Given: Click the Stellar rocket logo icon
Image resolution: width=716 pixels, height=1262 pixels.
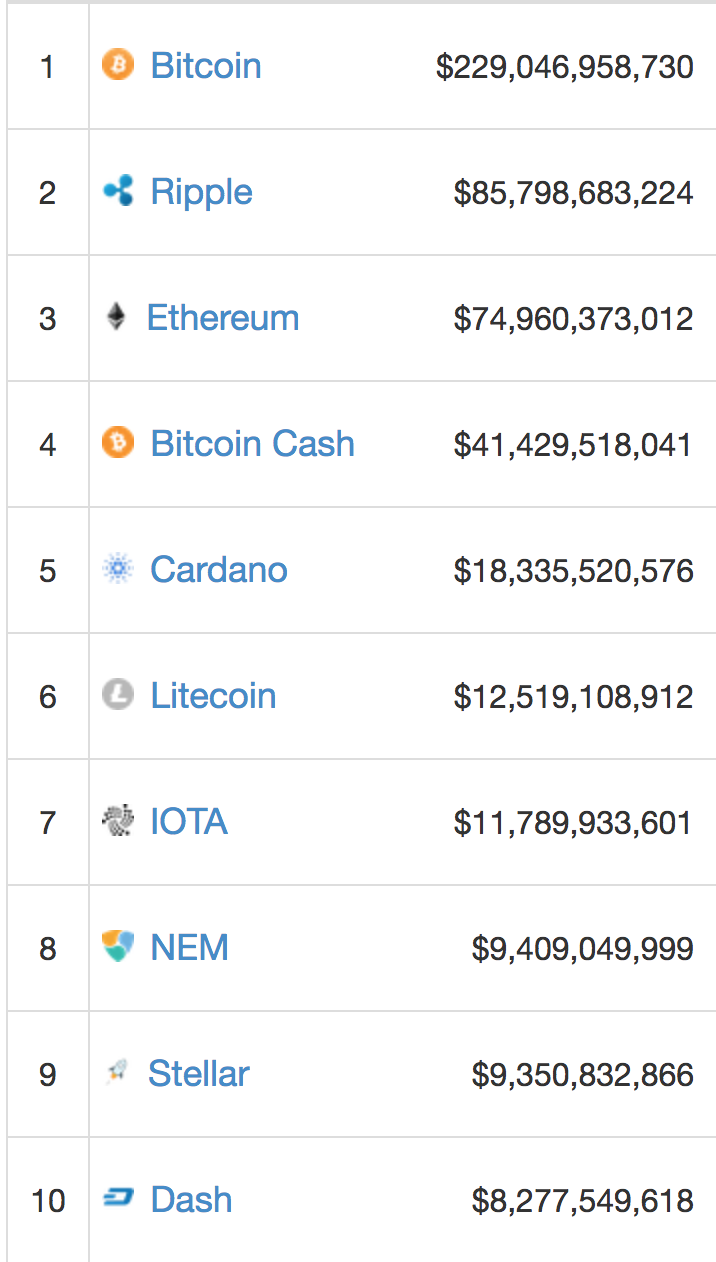Looking at the screenshot, I should coord(117,1074).
